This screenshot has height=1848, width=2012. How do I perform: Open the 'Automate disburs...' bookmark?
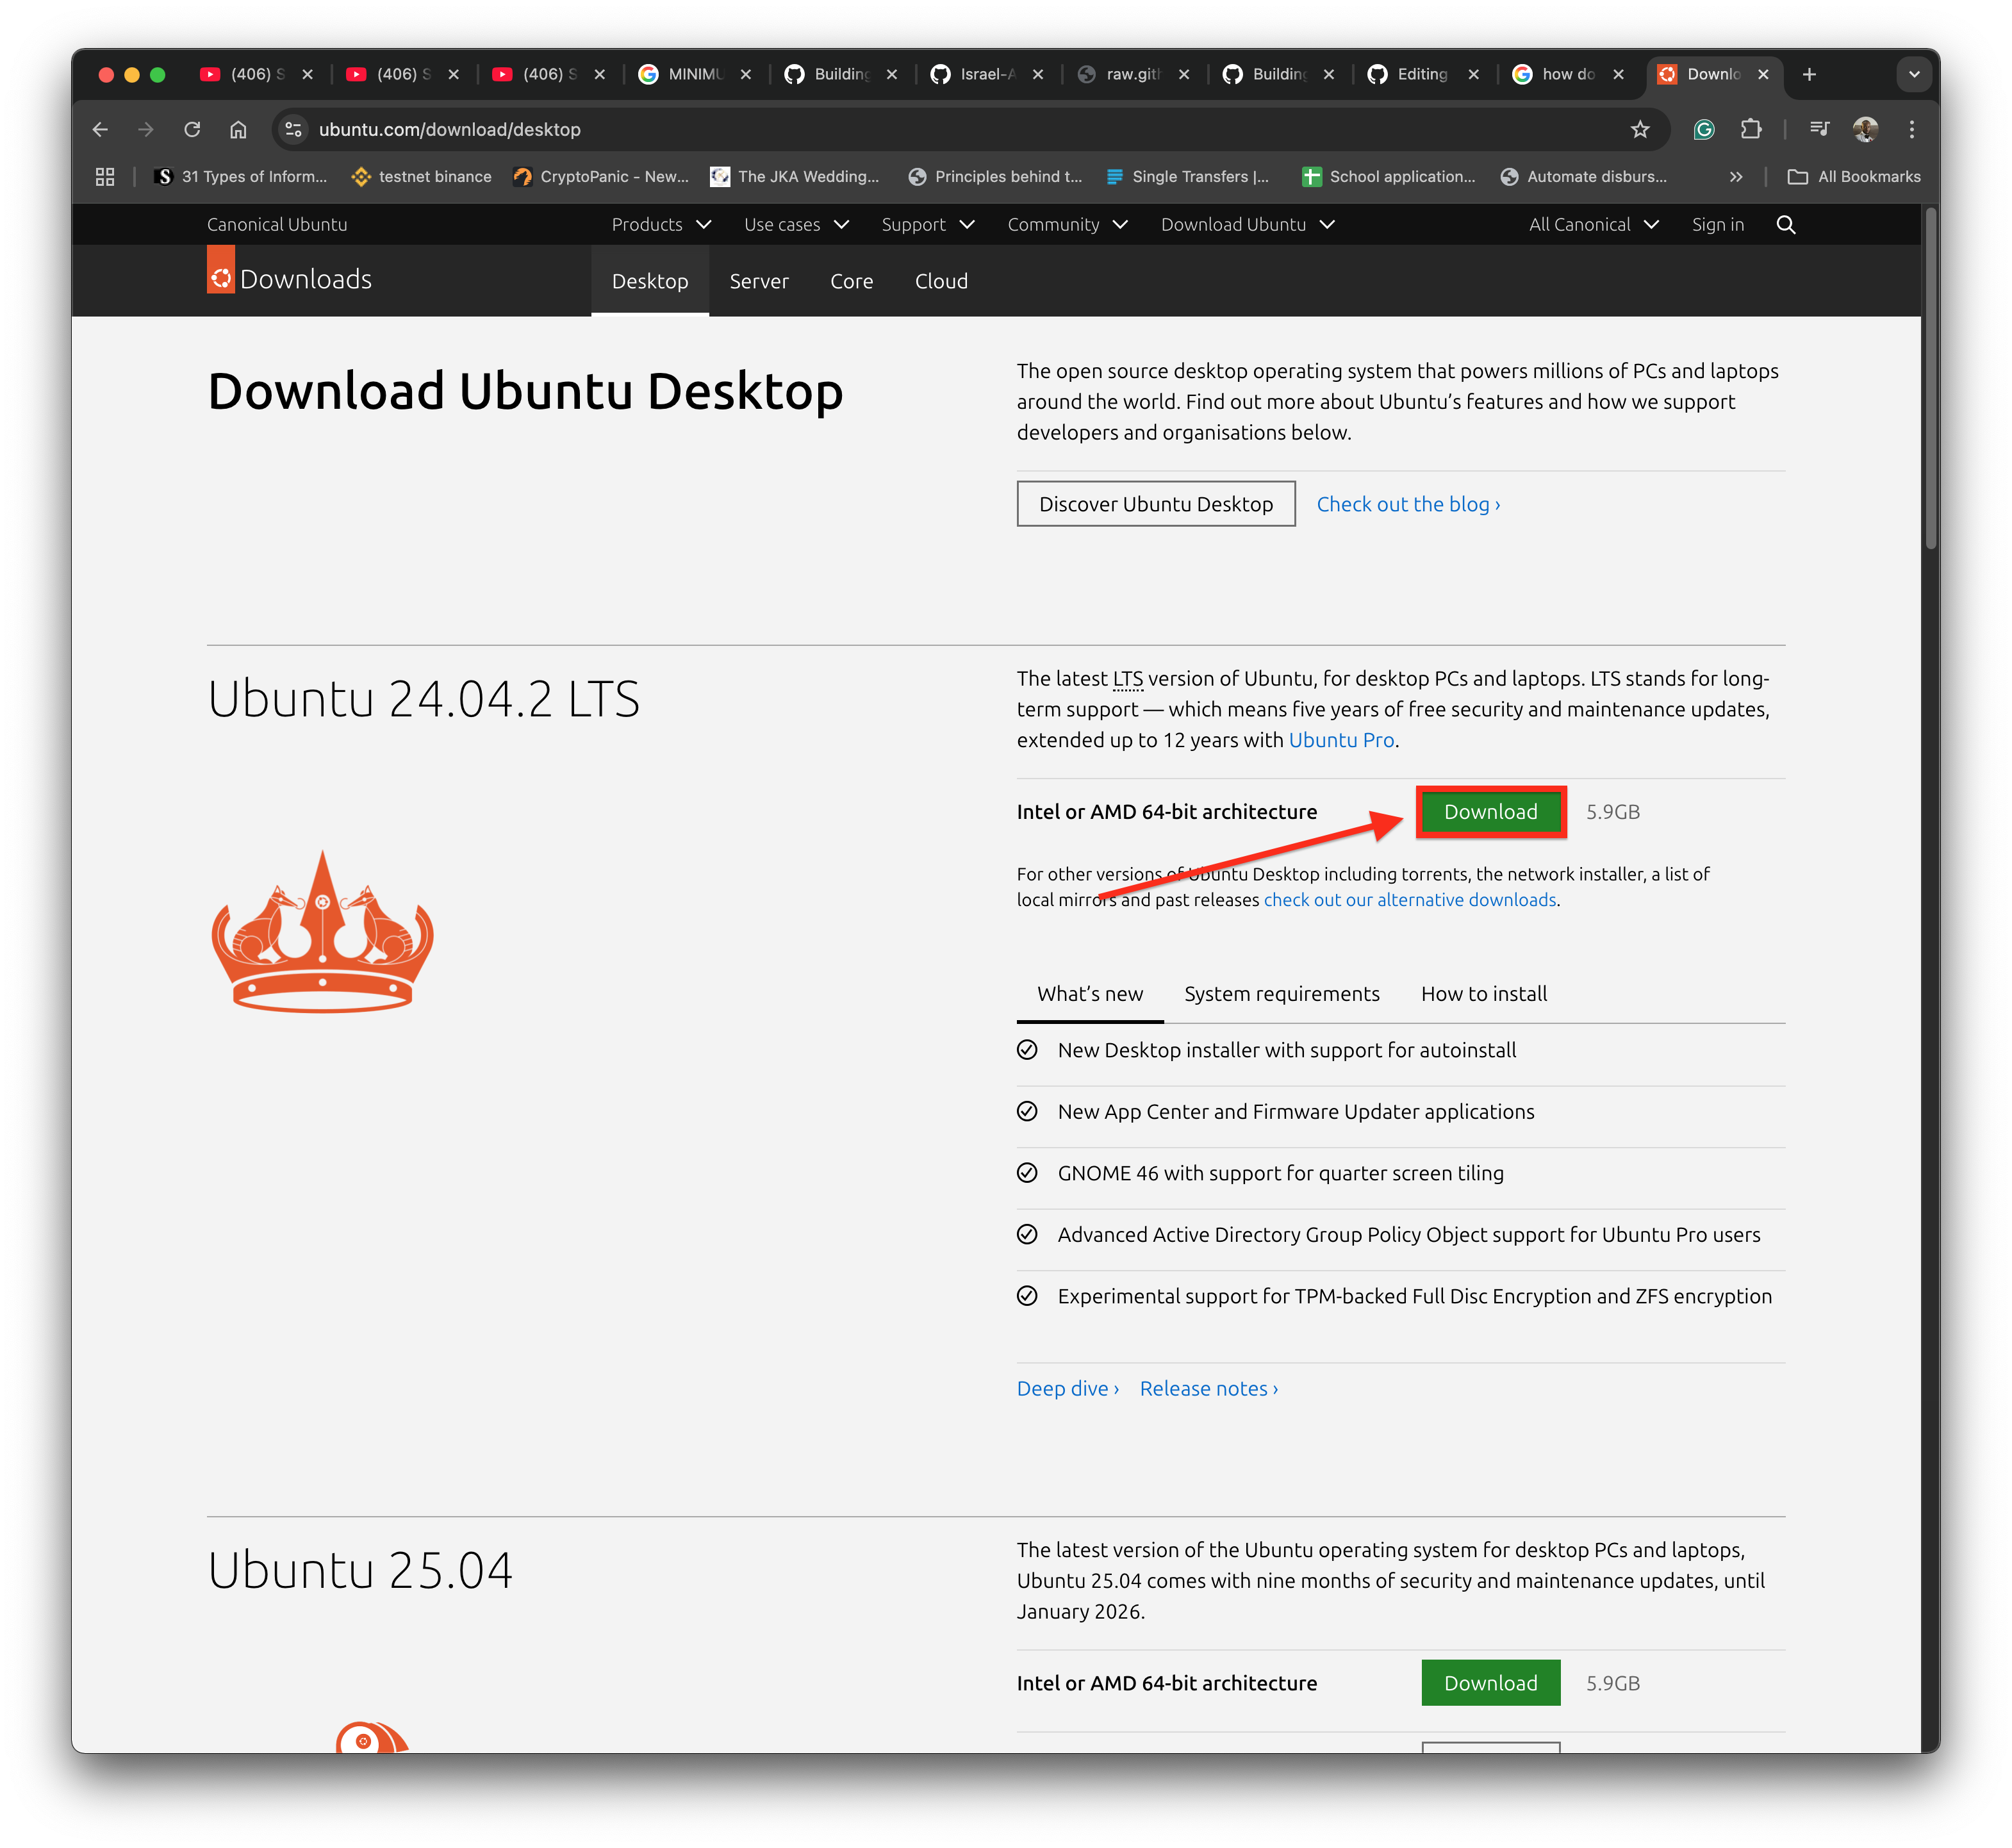pyautogui.click(x=1584, y=177)
